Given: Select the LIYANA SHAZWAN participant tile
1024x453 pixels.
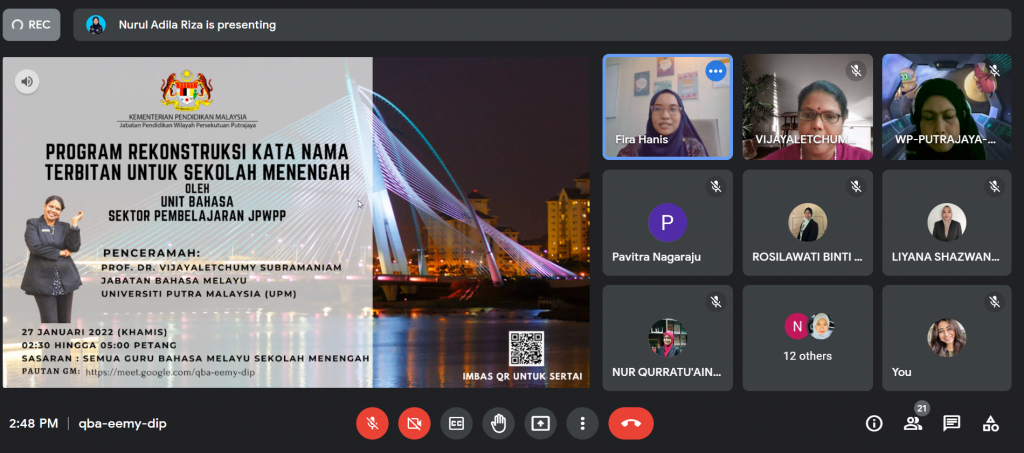Looking at the screenshot, I should [946, 222].
